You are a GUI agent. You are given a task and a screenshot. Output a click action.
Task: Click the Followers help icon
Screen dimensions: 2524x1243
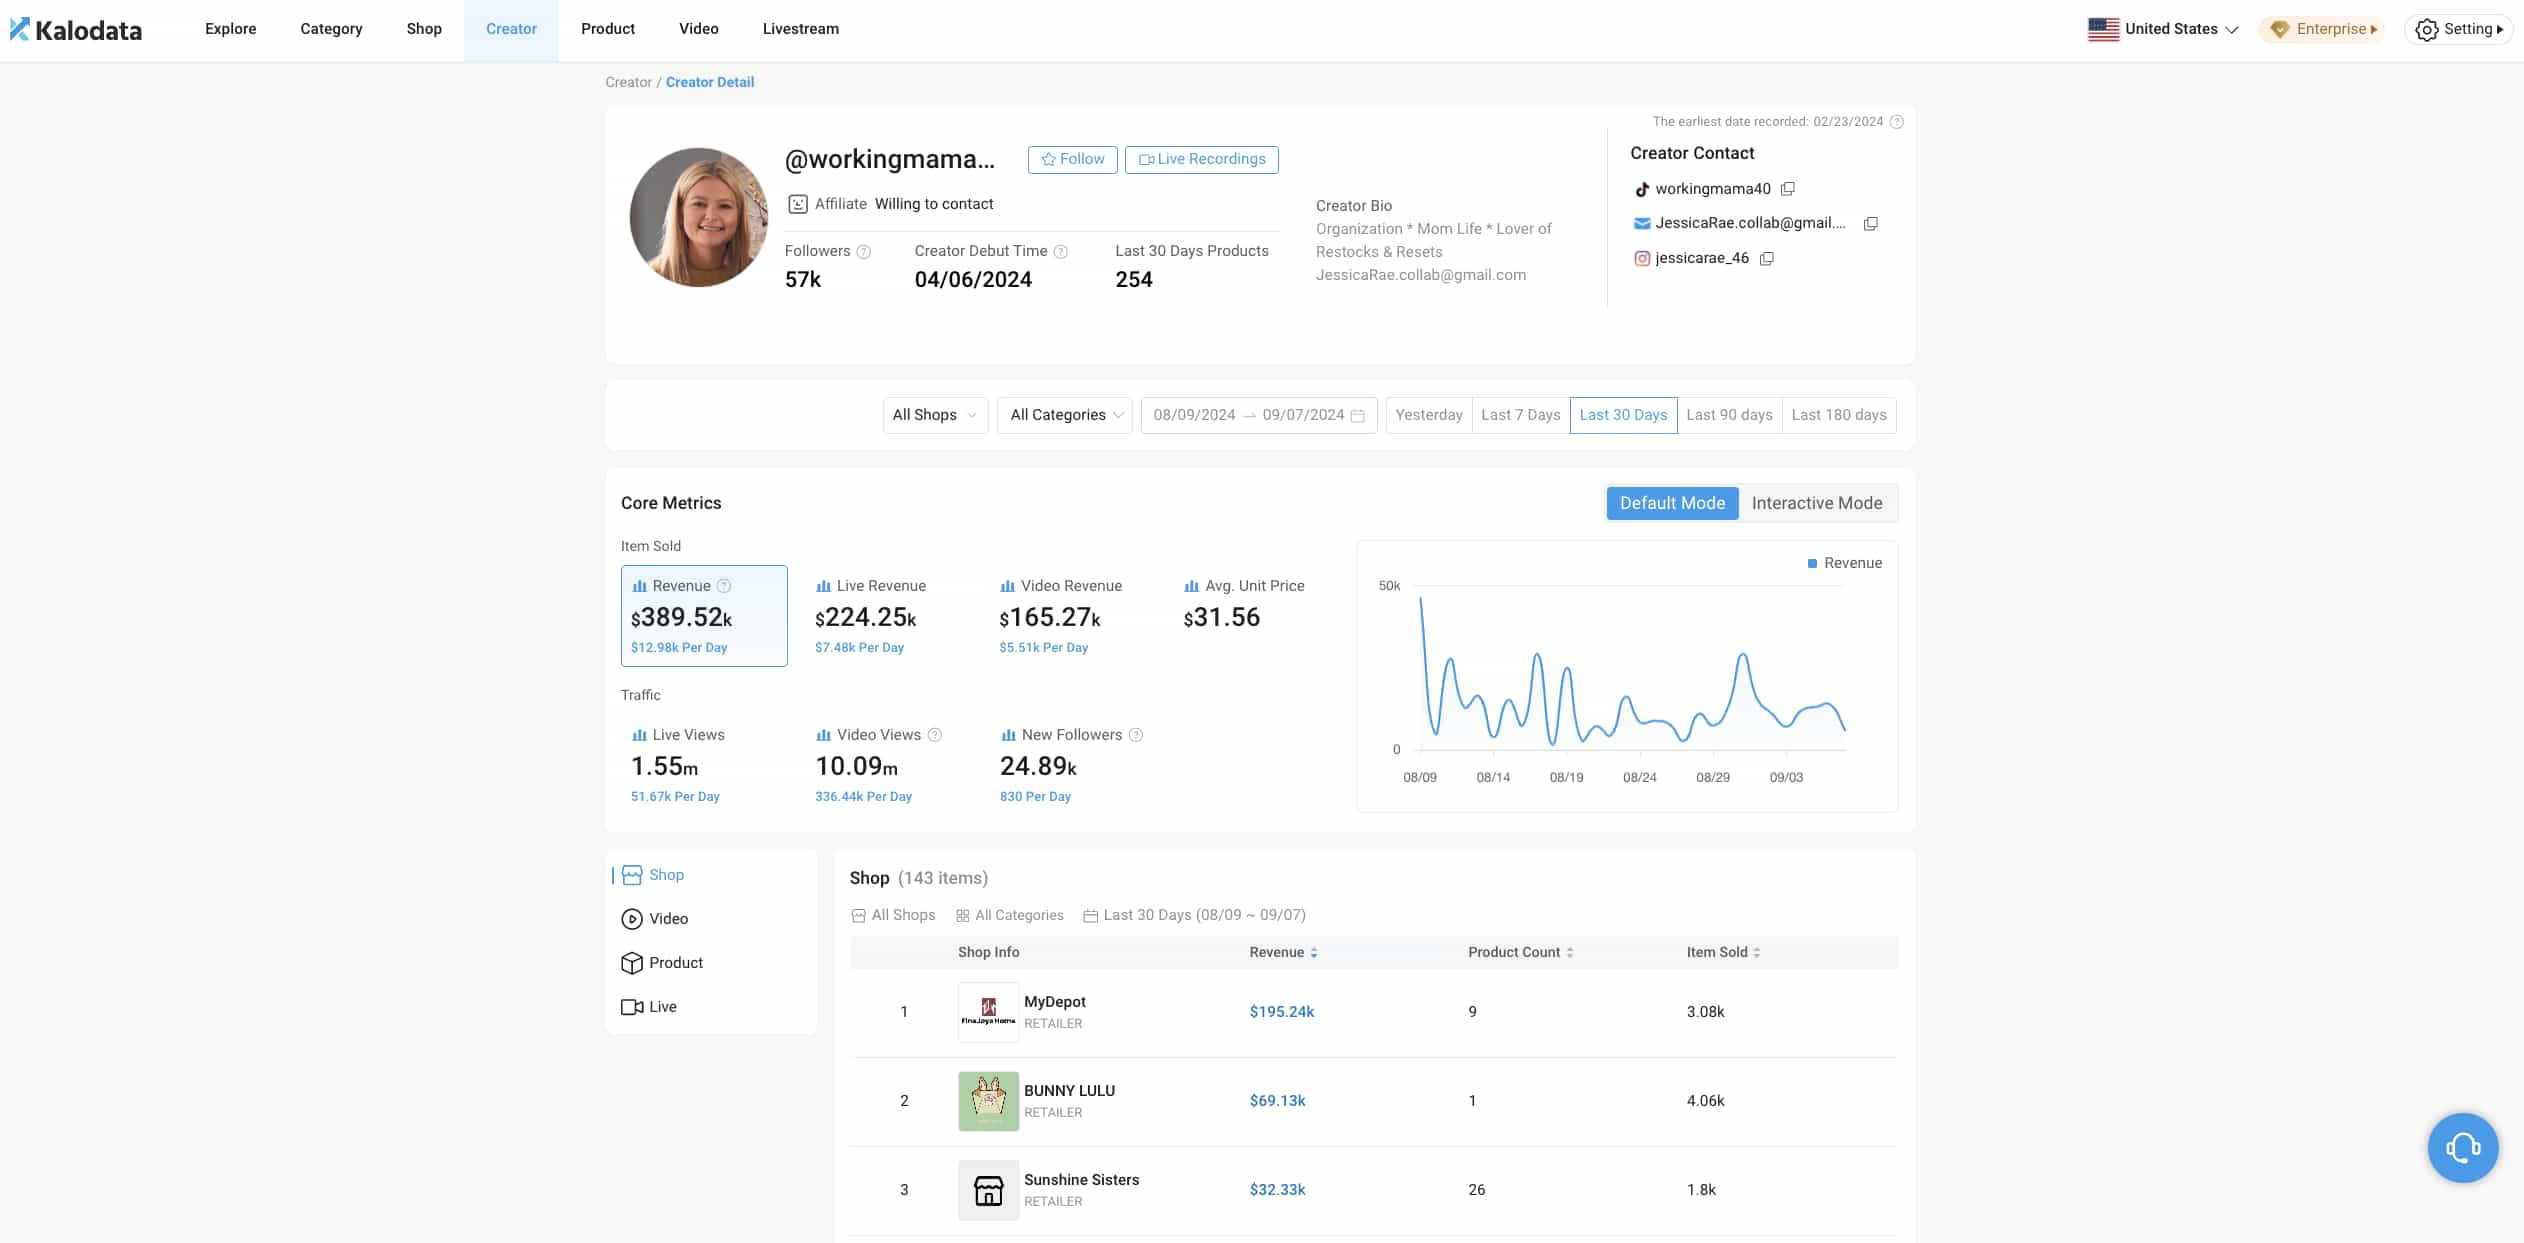tap(864, 252)
